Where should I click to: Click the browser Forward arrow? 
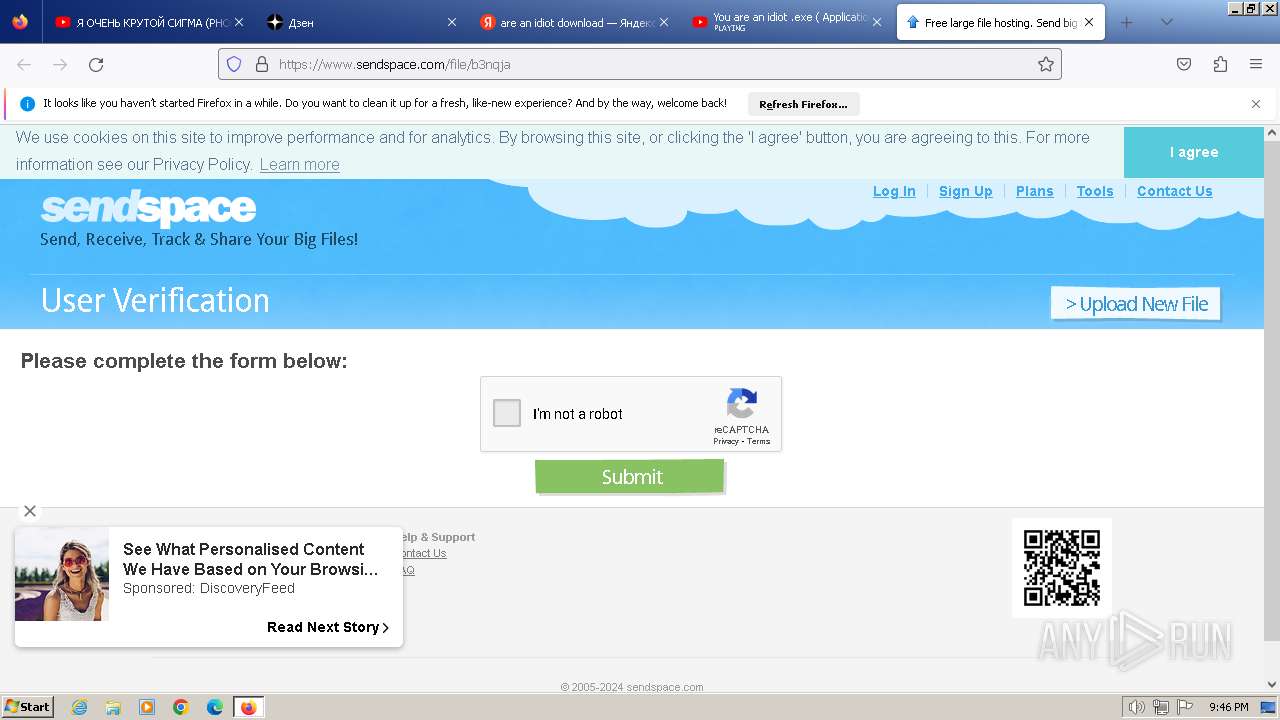click(60, 64)
